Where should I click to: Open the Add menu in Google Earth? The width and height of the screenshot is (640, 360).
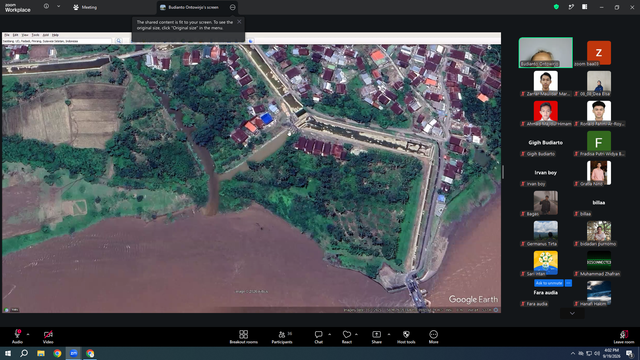coord(46,35)
